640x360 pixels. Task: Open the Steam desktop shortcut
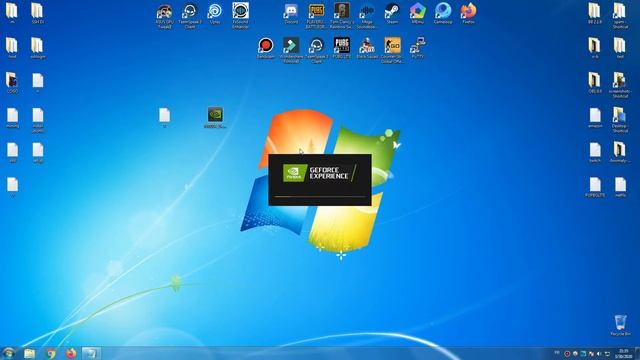pyautogui.click(x=392, y=14)
